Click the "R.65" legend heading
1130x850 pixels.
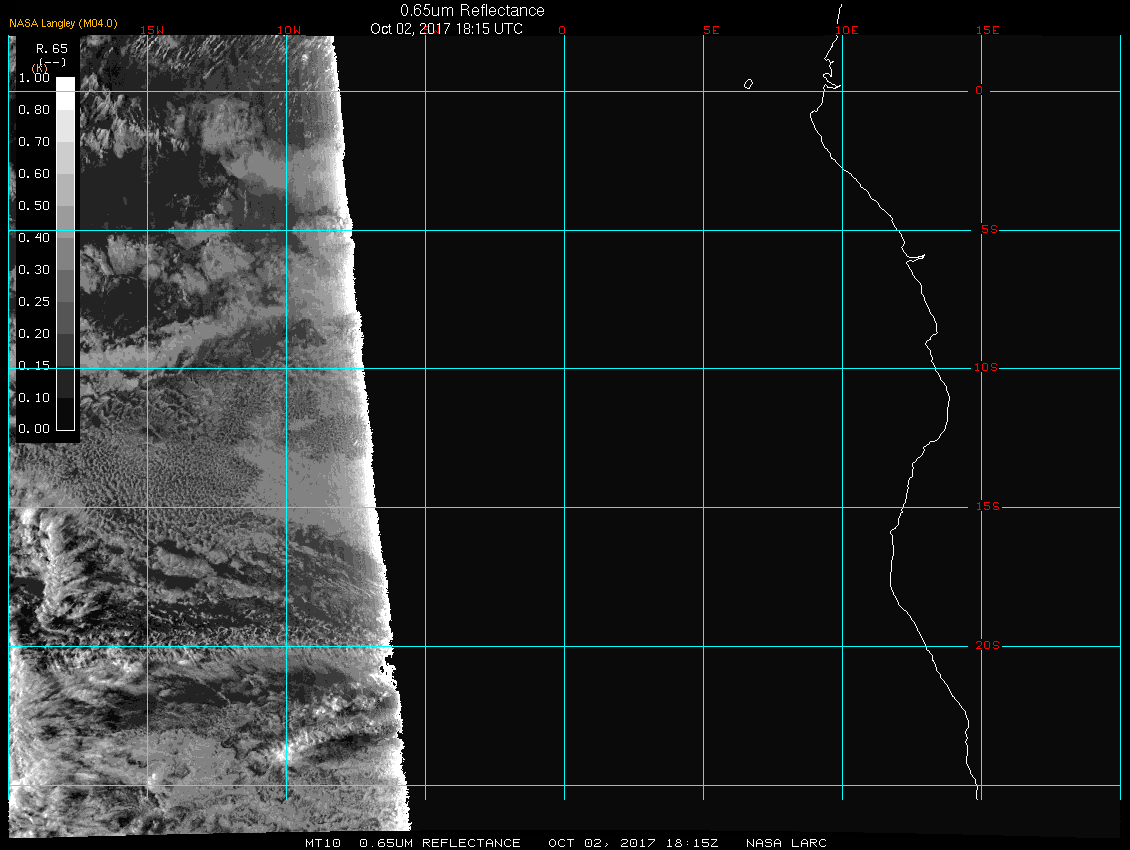[x=51, y=49]
